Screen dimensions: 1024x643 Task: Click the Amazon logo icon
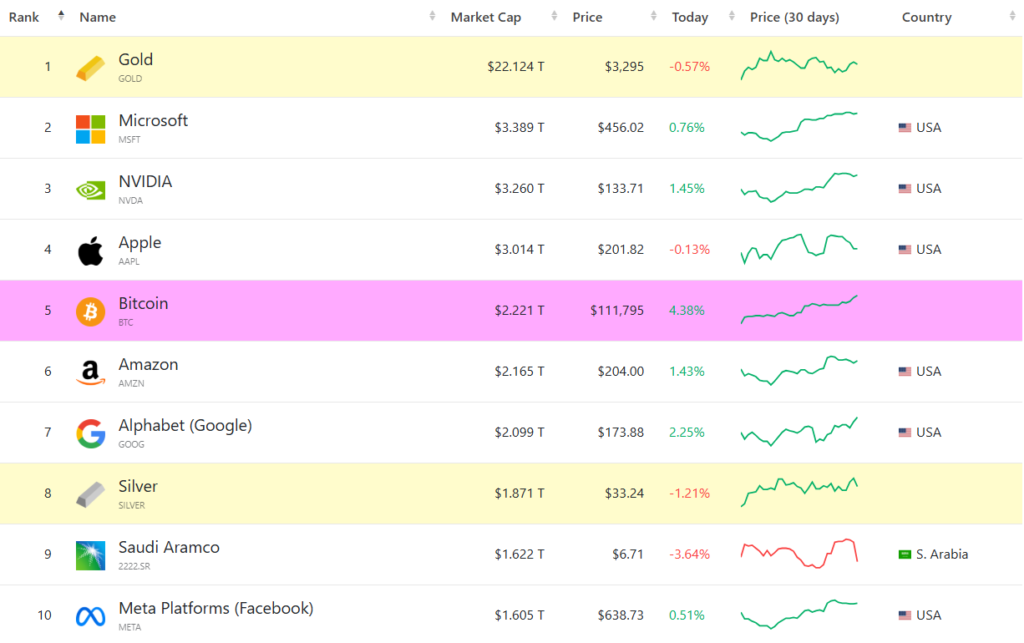coord(90,373)
